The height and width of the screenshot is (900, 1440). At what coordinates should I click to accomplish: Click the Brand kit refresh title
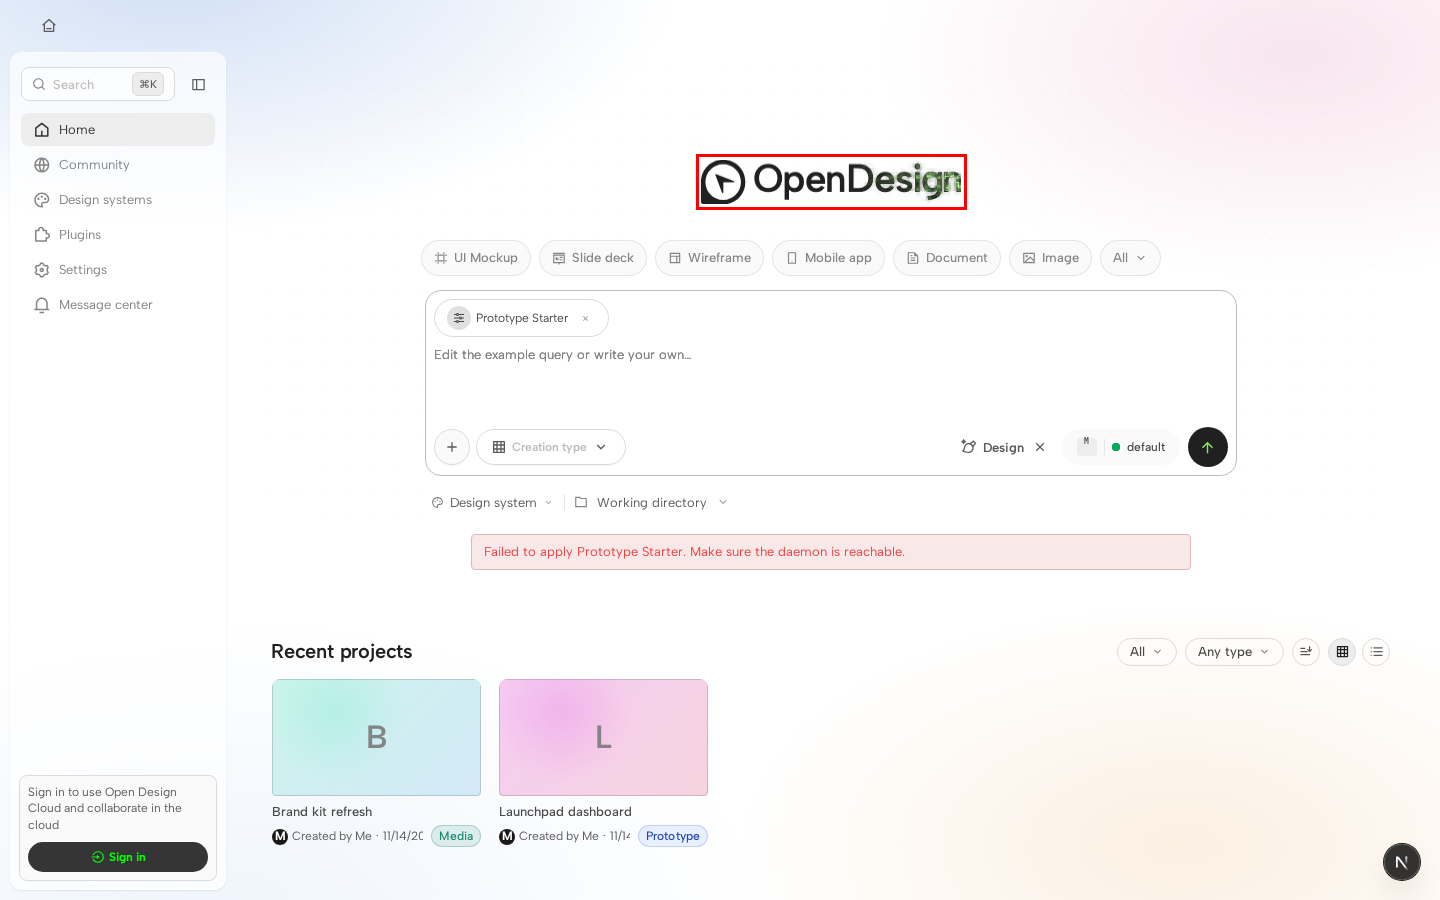pos(322,812)
